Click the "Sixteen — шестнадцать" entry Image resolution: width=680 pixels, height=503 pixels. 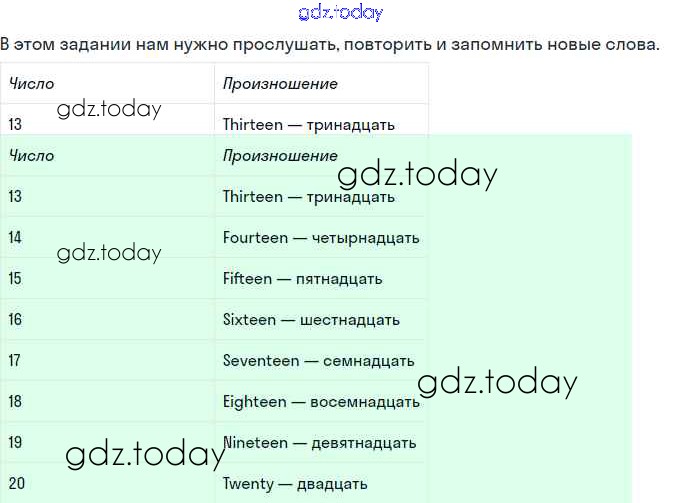311,320
